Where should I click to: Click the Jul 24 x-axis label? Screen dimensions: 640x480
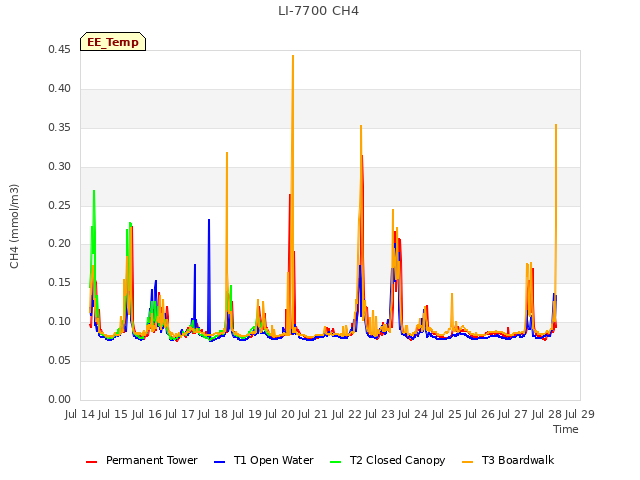click(413, 414)
